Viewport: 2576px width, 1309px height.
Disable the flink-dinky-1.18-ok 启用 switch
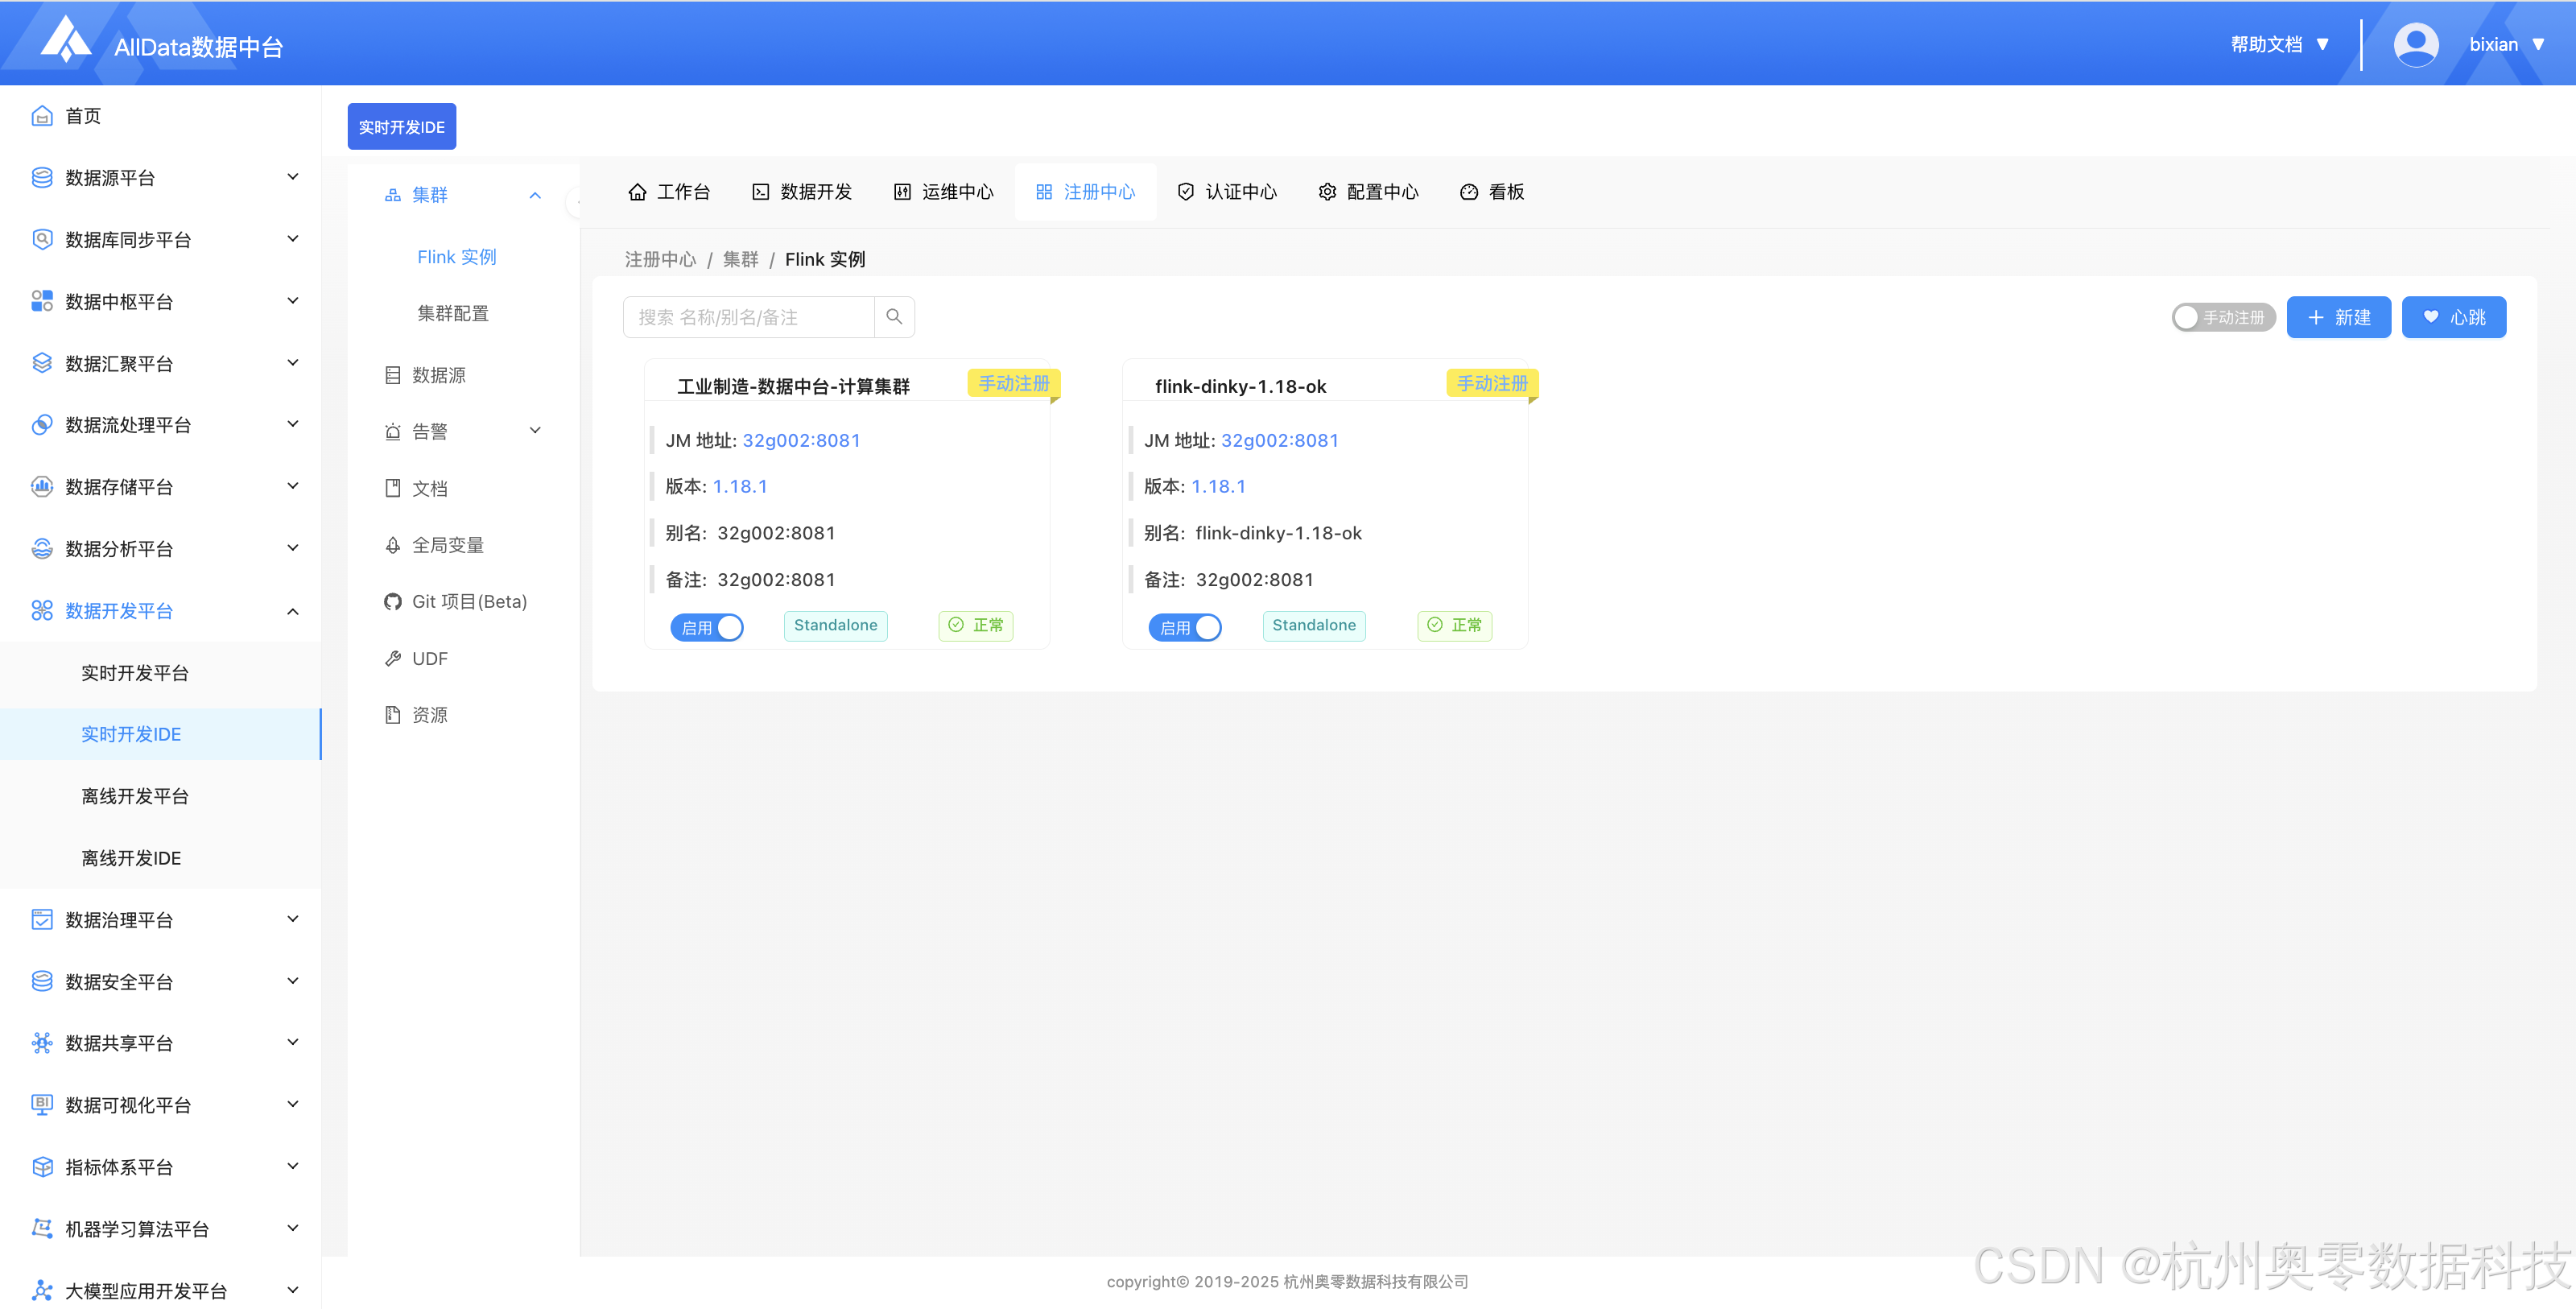(1185, 627)
